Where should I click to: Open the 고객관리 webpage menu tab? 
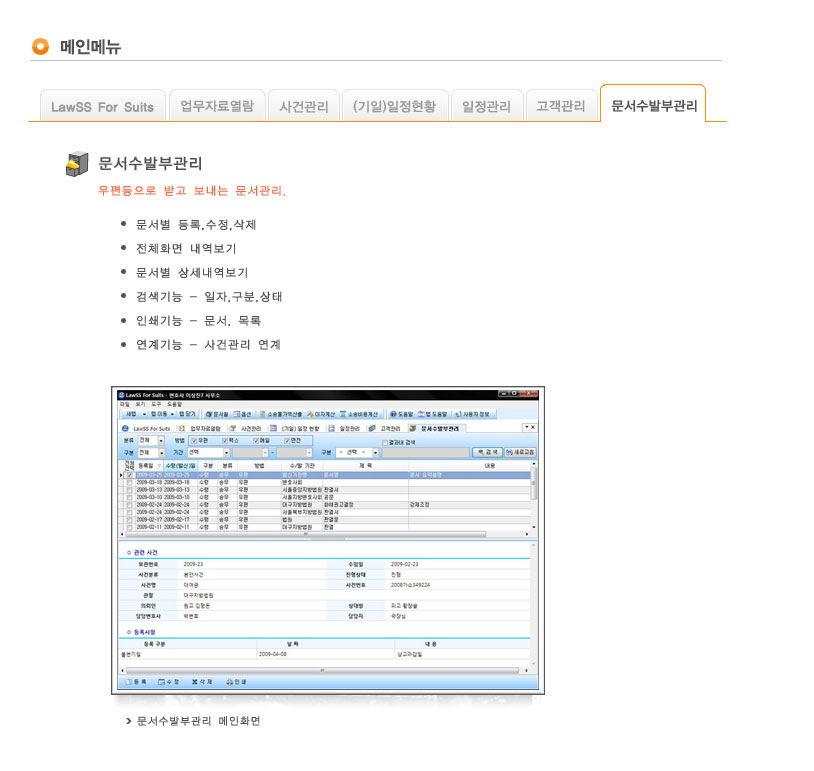[x=561, y=106]
